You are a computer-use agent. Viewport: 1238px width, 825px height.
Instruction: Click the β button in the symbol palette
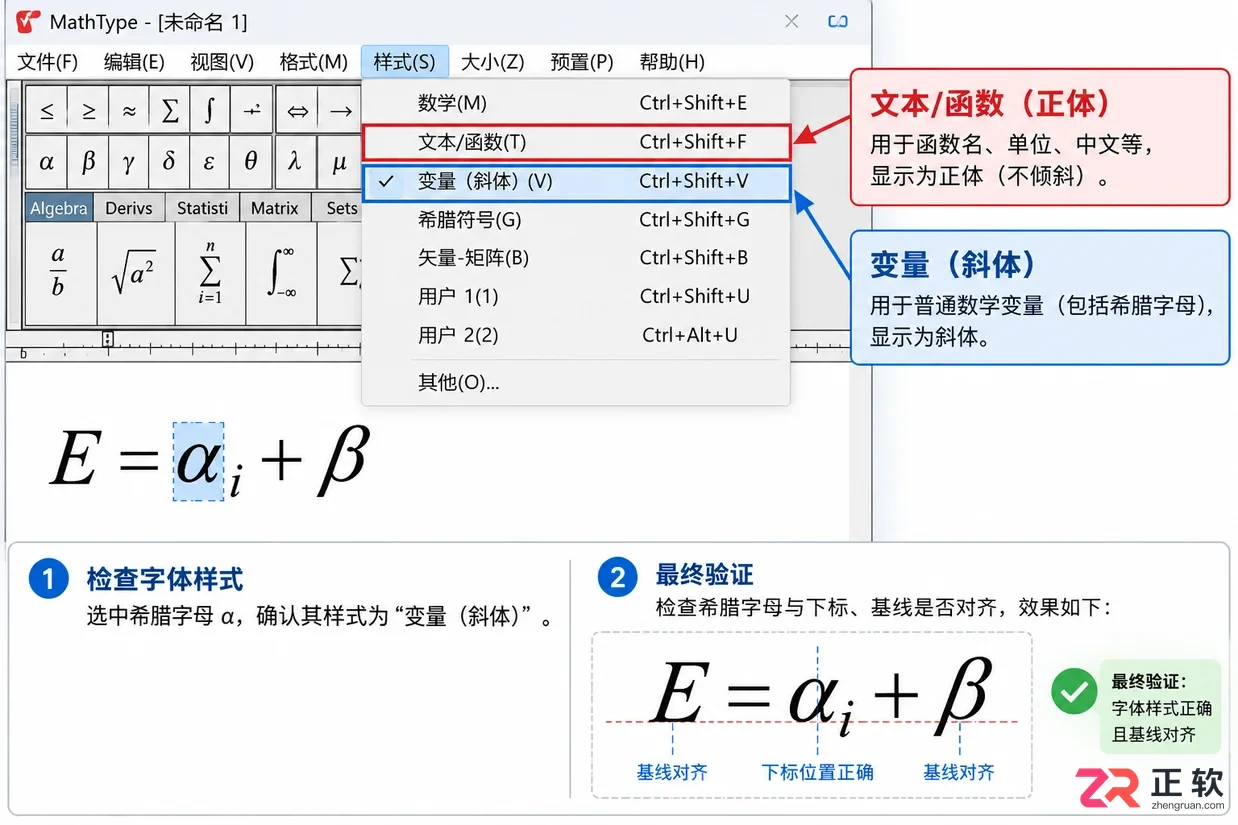(88, 161)
